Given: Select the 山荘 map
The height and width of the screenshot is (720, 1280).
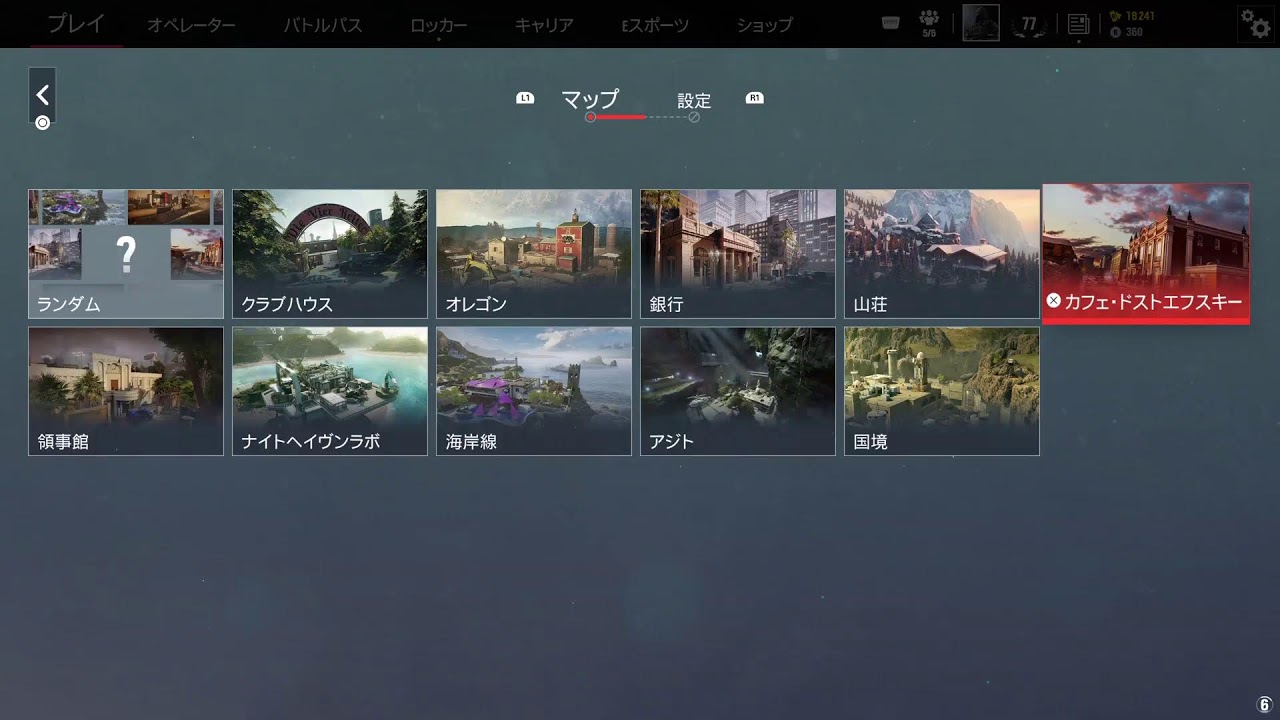Looking at the screenshot, I should [942, 254].
